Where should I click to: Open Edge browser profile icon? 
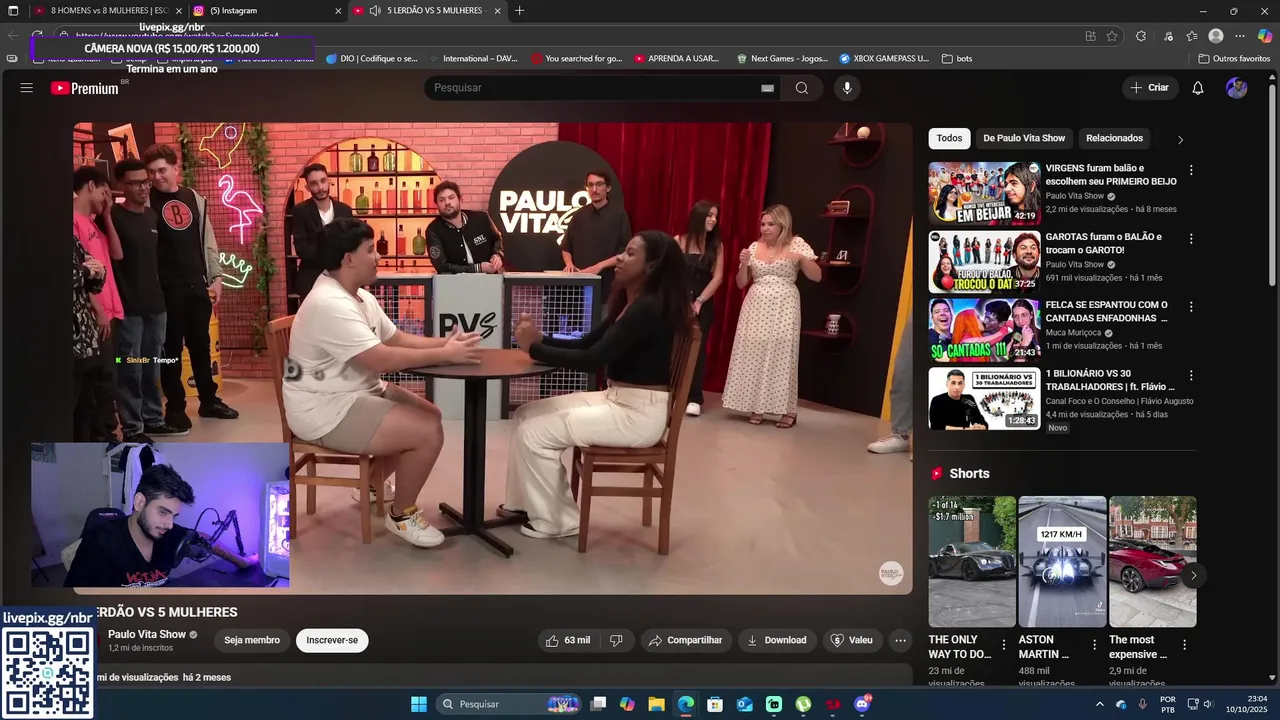[x=1216, y=36]
